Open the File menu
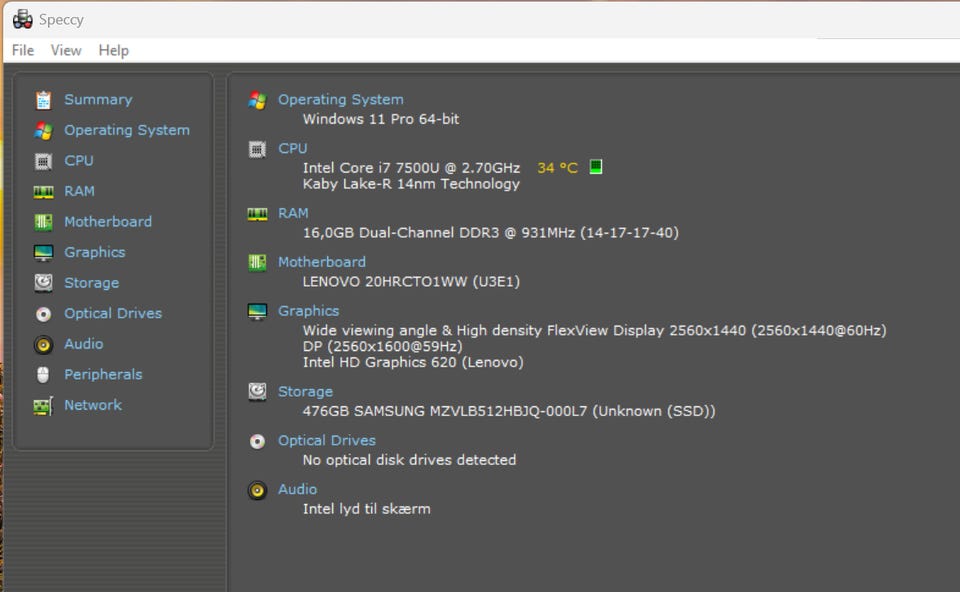960x592 pixels. (23, 50)
